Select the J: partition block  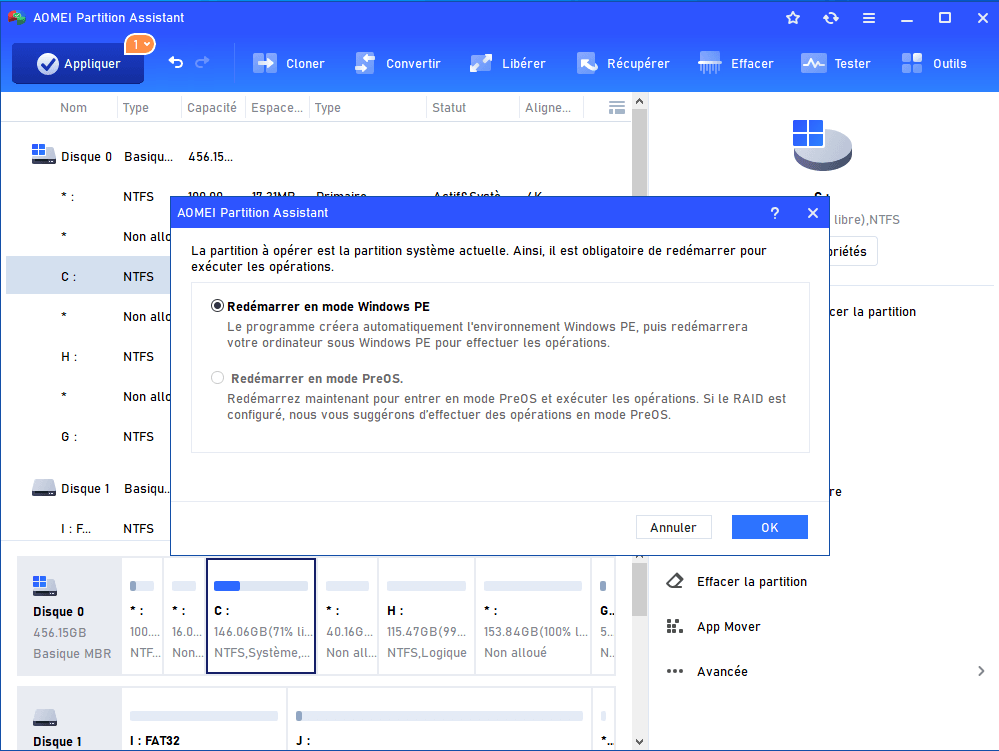point(440,719)
